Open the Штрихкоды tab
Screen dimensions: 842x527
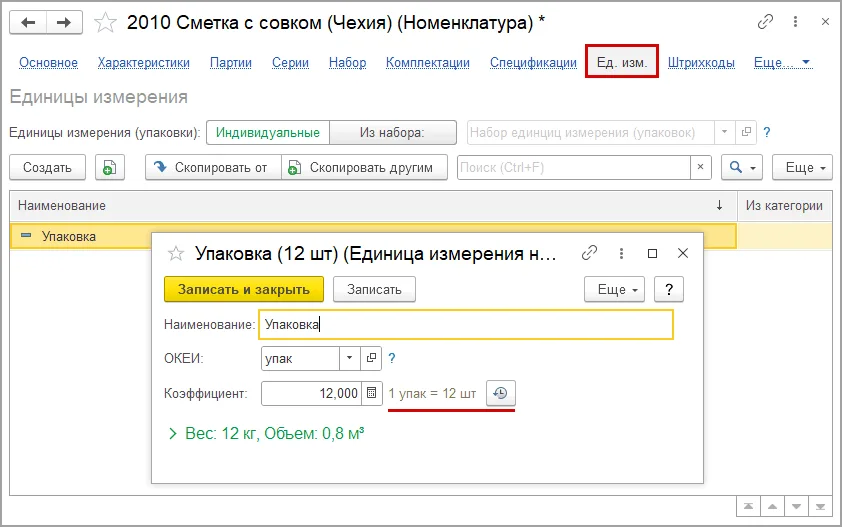click(701, 63)
